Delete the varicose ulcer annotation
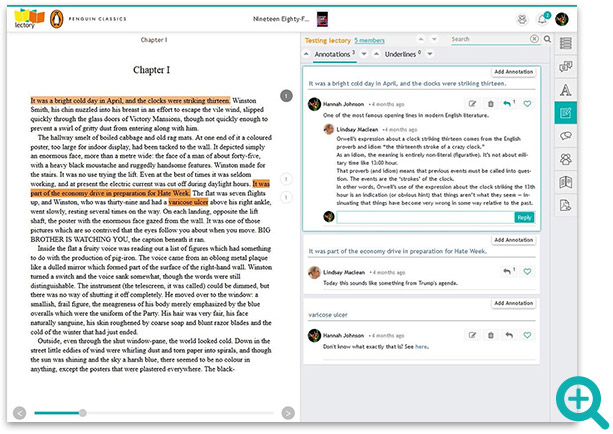The height and width of the screenshot is (434, 613). coord(491,335)
